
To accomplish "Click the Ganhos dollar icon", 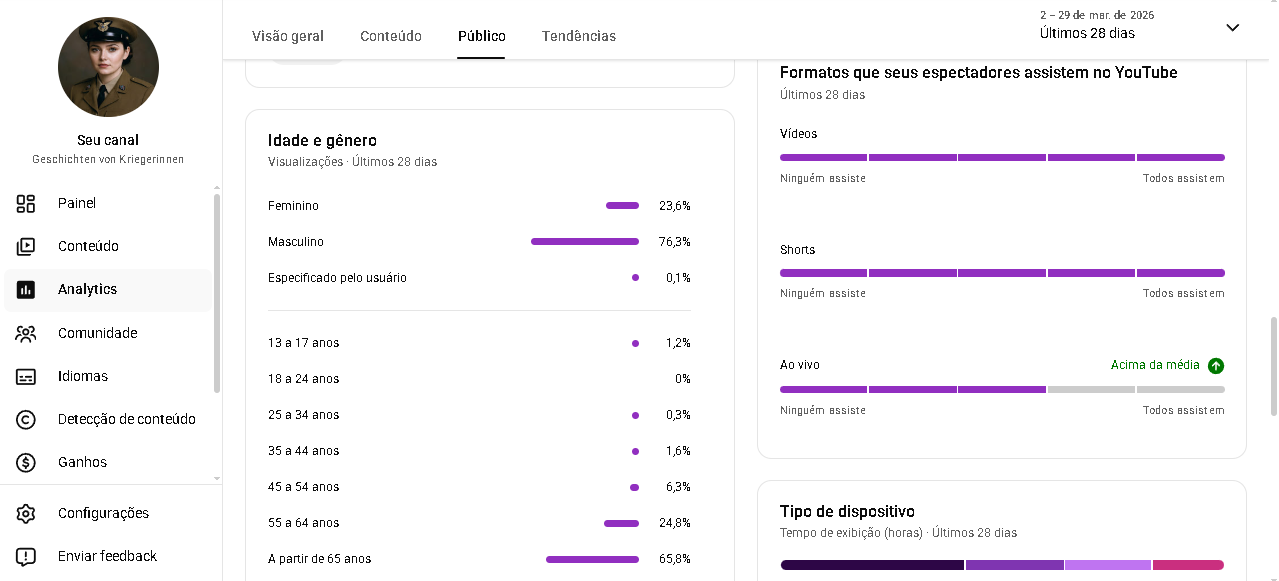I will (26, 463).
